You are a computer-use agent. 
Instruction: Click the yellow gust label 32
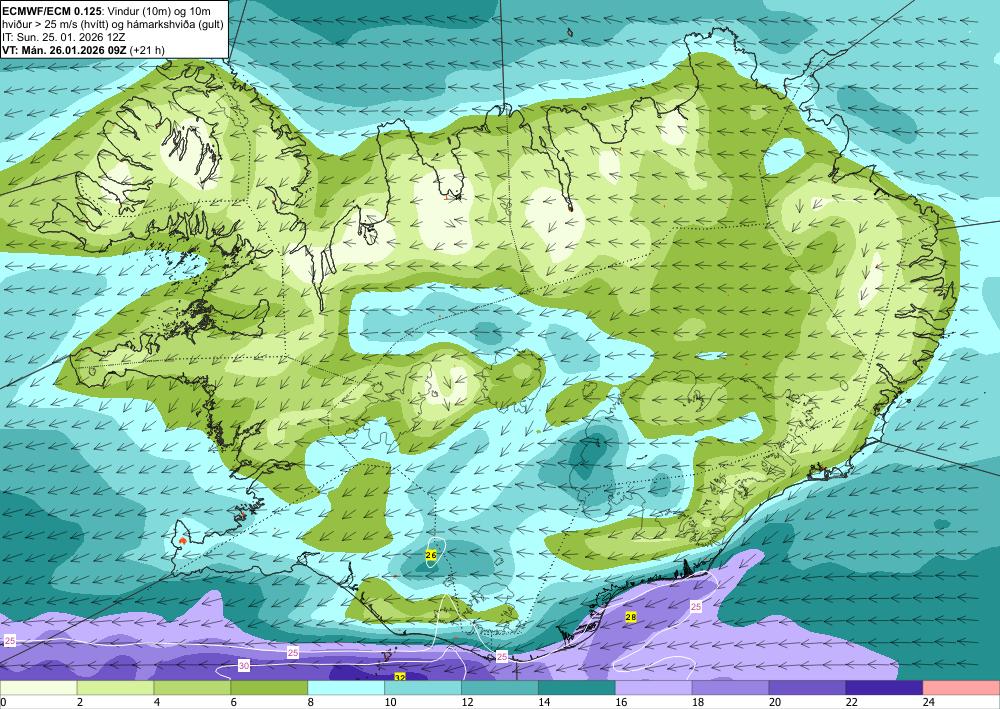coord(400,677)
